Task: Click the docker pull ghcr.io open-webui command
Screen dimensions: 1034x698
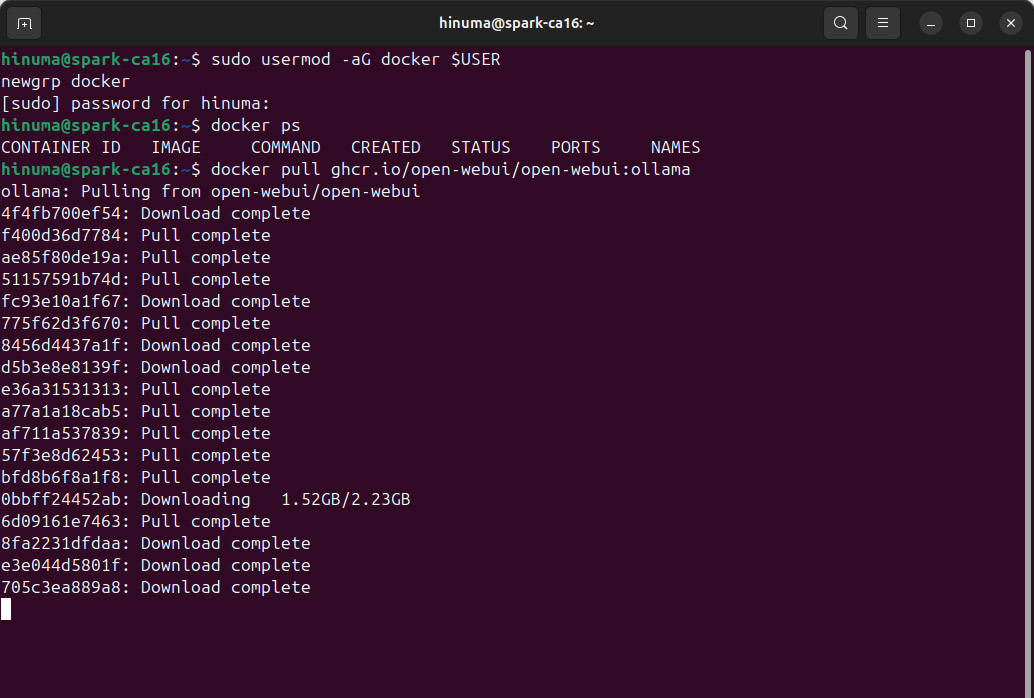Action: 450,170
